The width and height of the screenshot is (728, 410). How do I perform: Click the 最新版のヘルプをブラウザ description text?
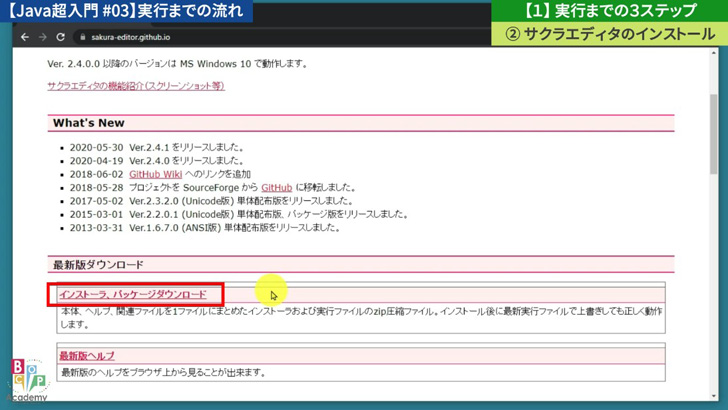163,372
